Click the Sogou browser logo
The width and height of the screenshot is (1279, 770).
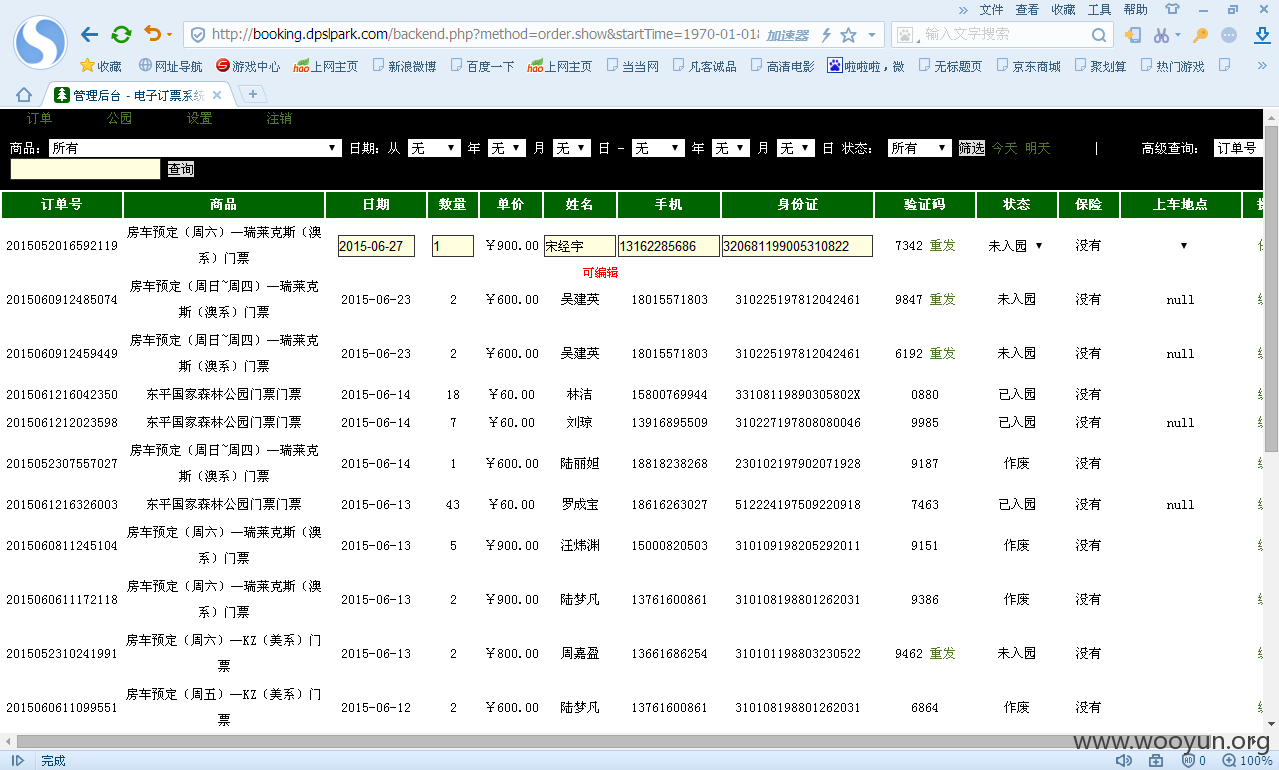tap(41, 42)
